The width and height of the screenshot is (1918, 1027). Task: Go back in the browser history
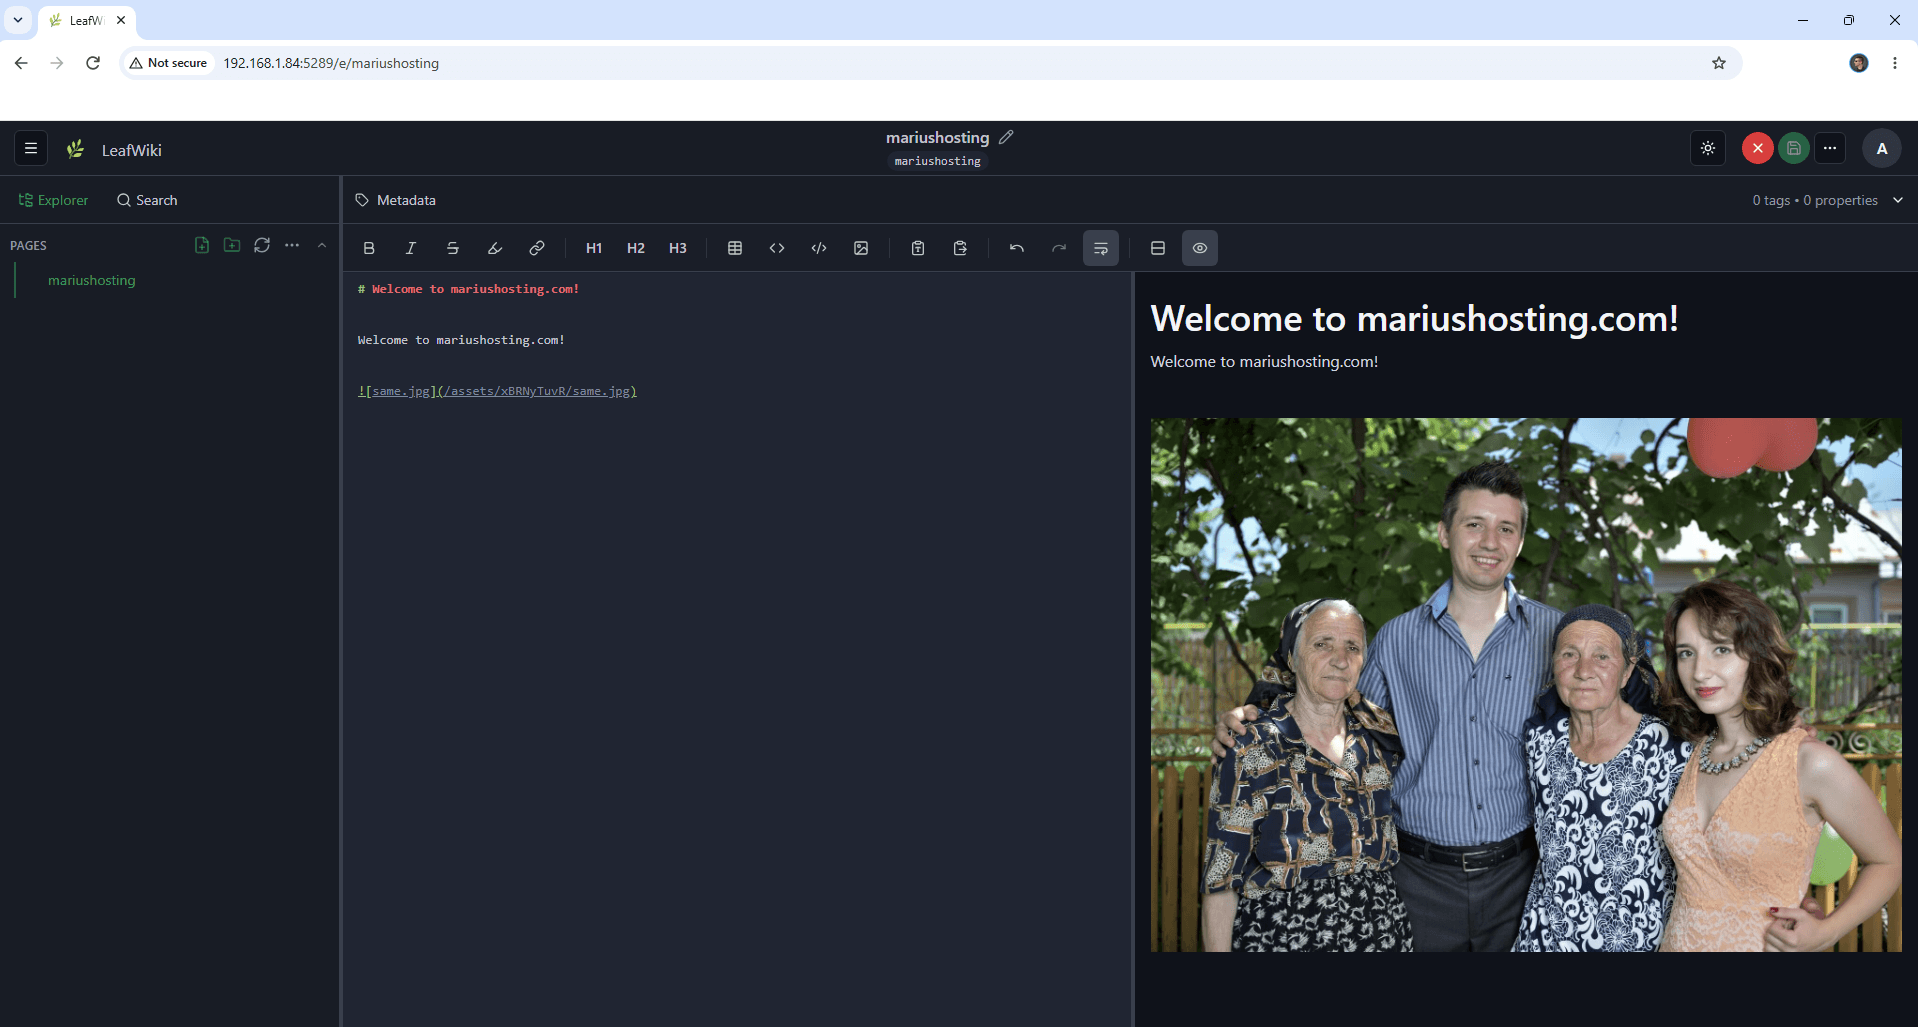click(x=21, y=63)
